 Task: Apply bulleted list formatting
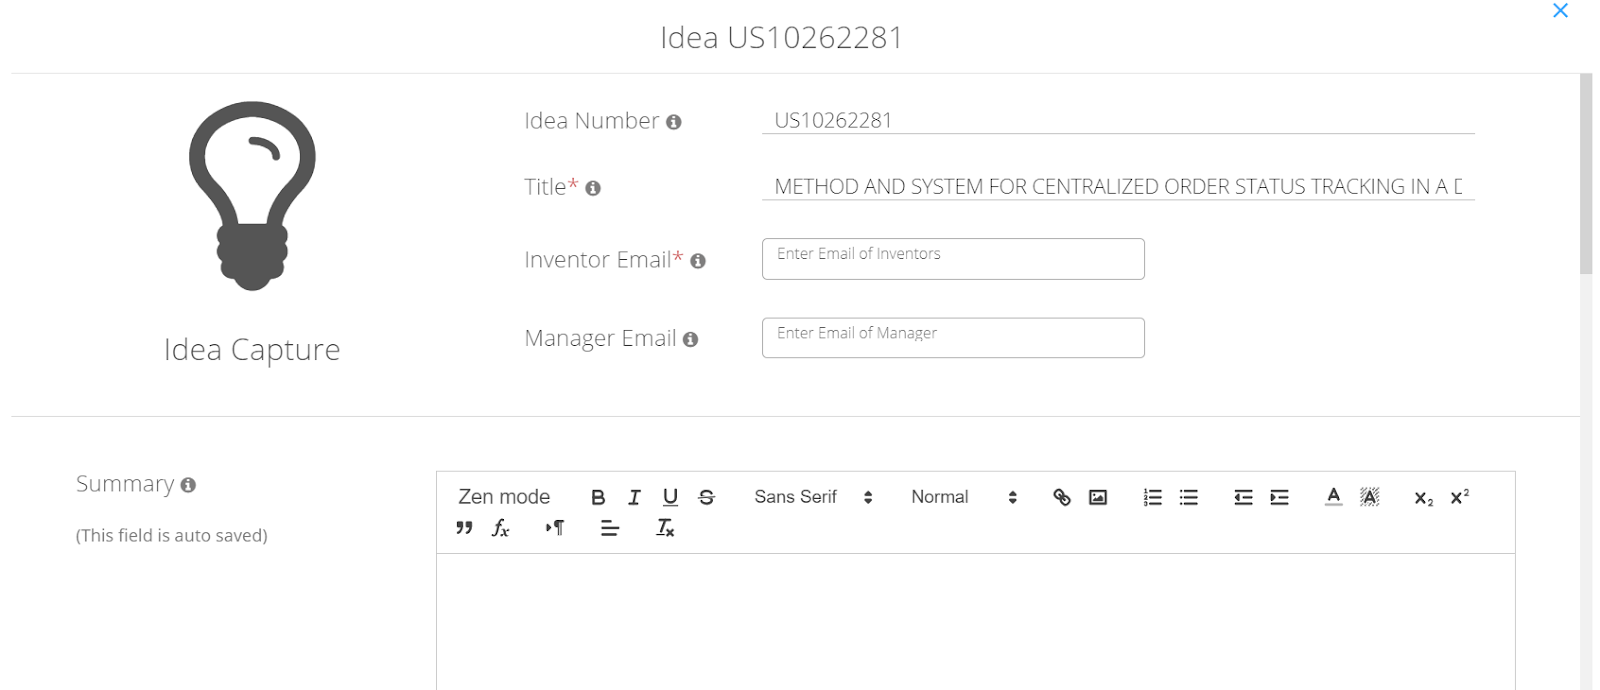coord(1189,497)
